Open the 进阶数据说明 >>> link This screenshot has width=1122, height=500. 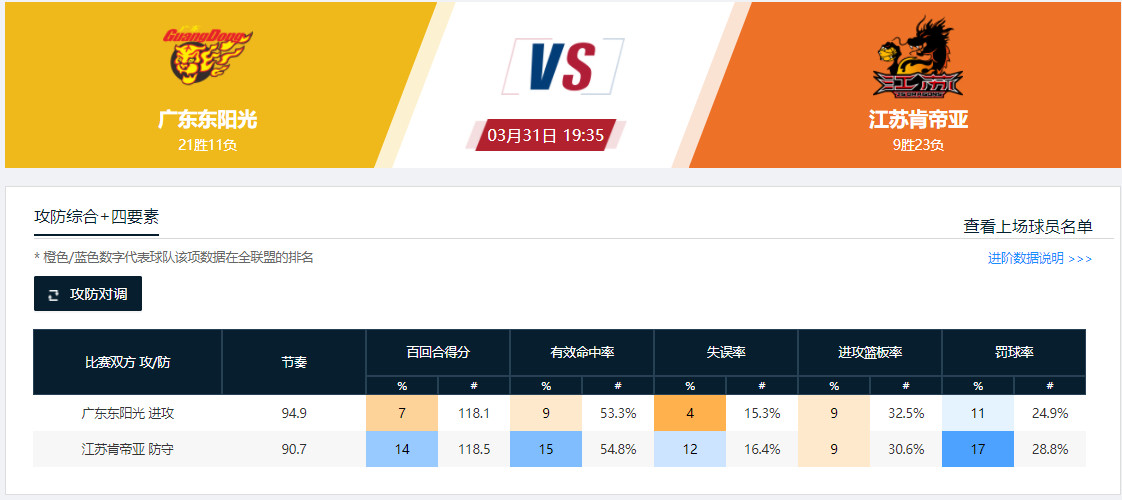click(x=1039, y=259)
